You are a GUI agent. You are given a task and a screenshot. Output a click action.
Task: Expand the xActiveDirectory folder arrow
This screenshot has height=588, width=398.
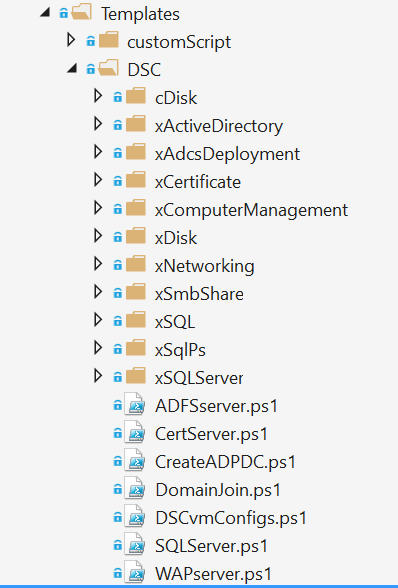[x=98, y=124]
